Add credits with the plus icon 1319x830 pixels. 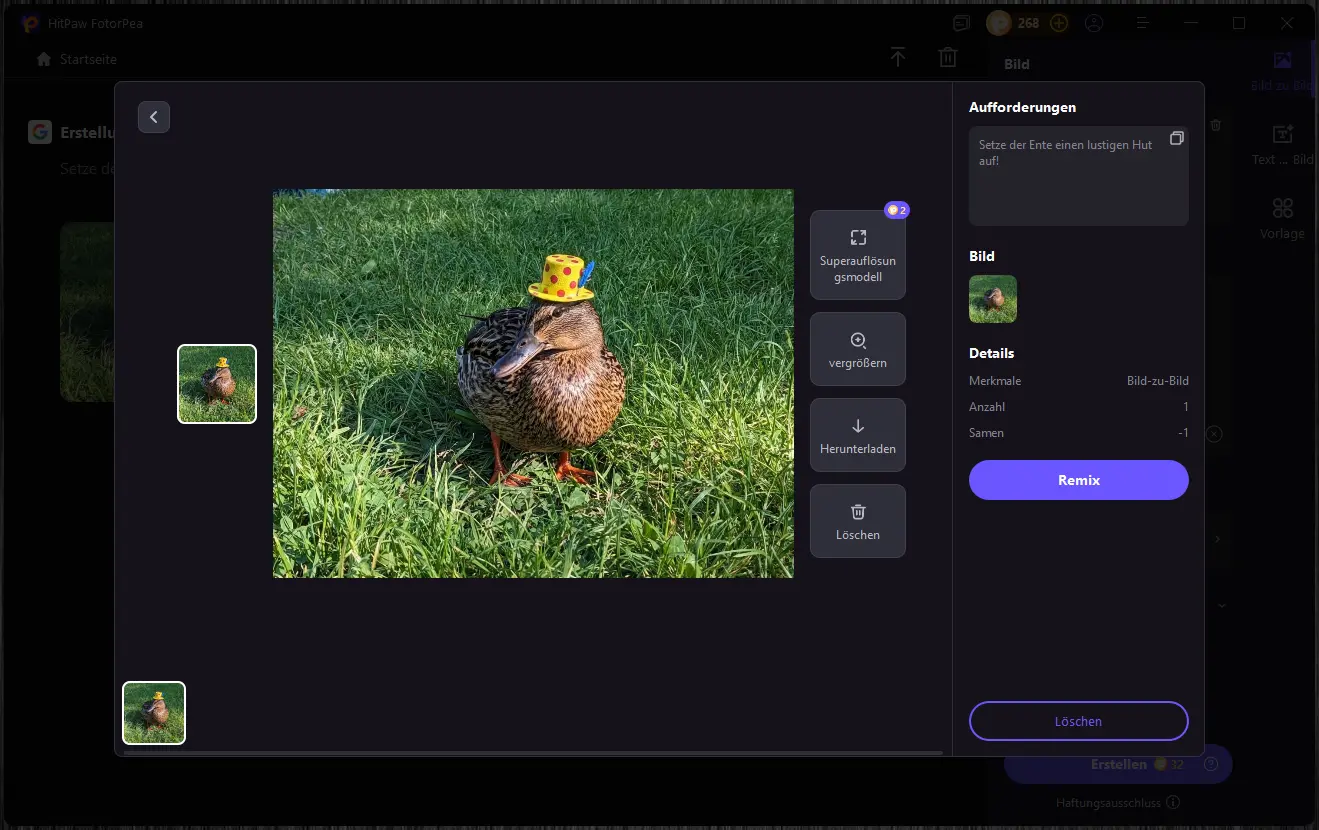1058,23
